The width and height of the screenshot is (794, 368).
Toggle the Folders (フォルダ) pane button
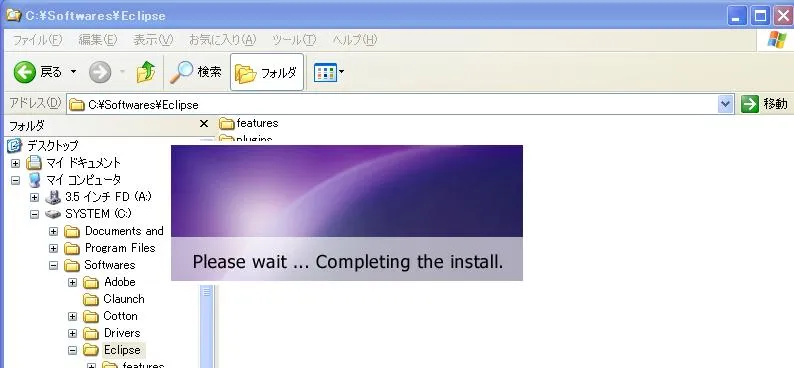(267, 72)
